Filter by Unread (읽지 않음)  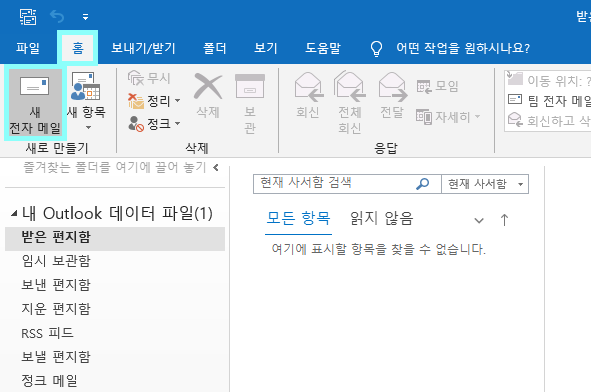click(381, 218)
